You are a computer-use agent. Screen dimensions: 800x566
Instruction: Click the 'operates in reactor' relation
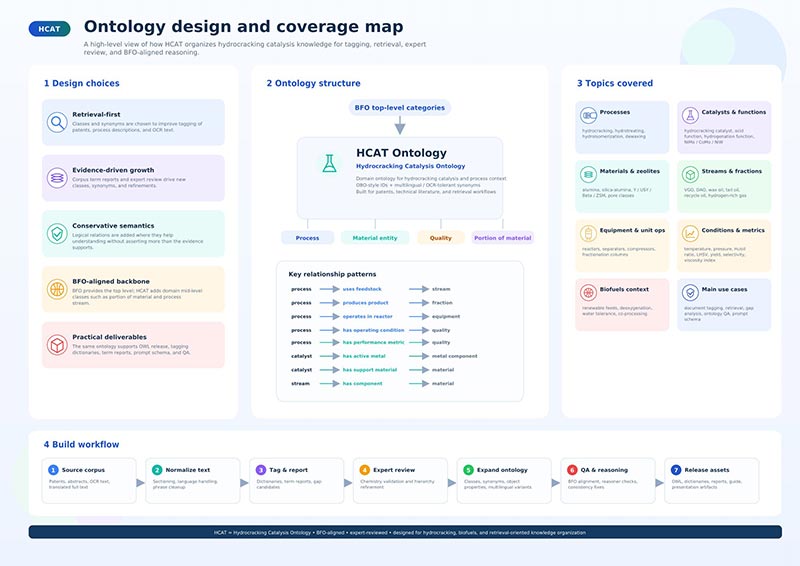click(367, 316)
